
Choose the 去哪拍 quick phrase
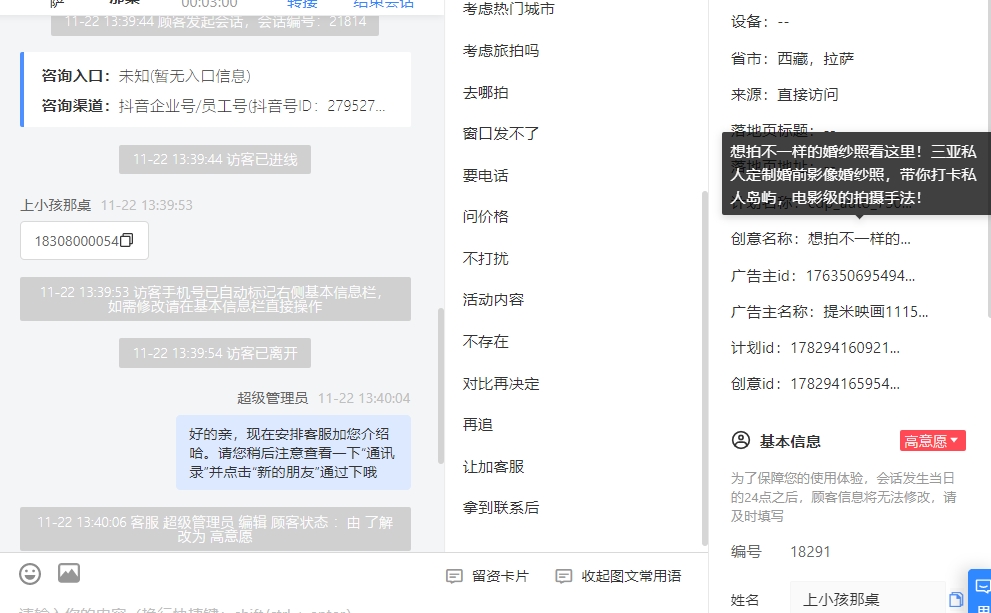485,93
